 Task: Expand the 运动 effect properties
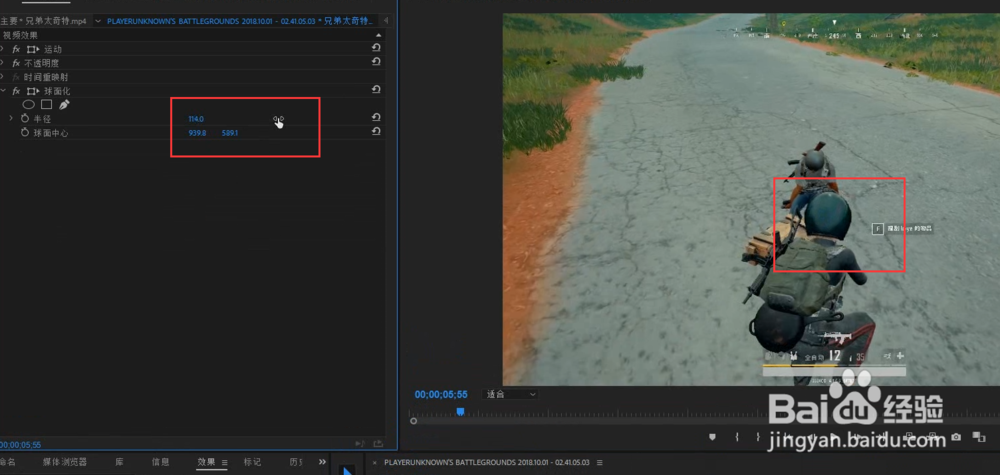(x=3, y=49)
